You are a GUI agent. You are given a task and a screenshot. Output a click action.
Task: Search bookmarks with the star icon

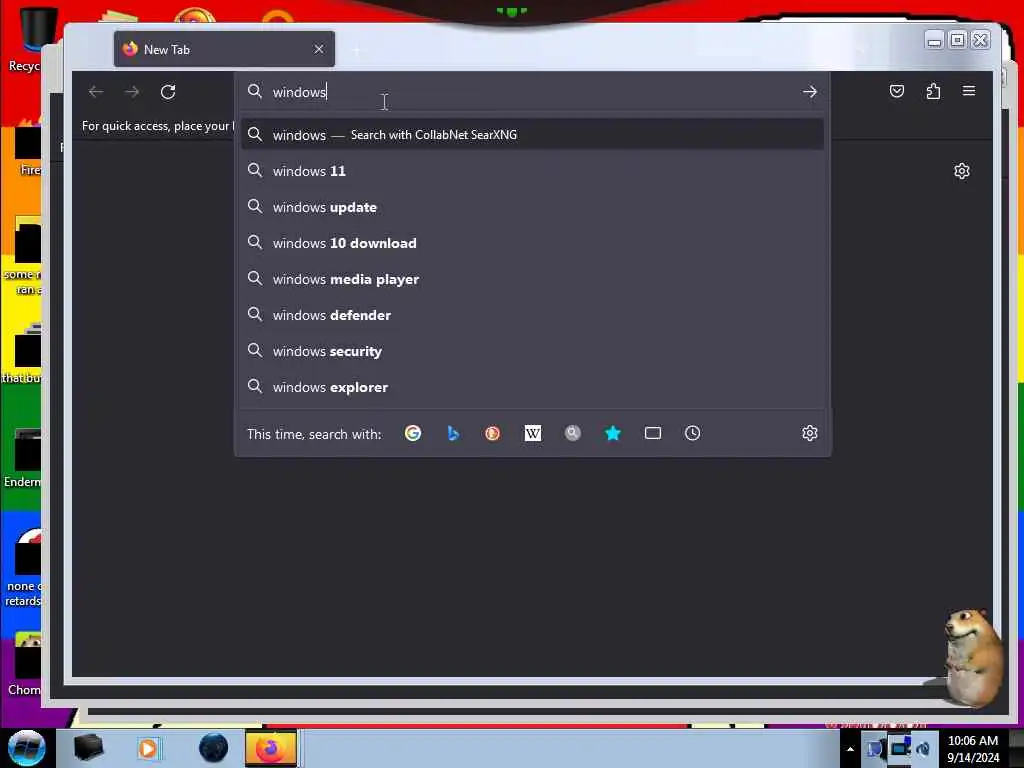[x=613, y=433]
